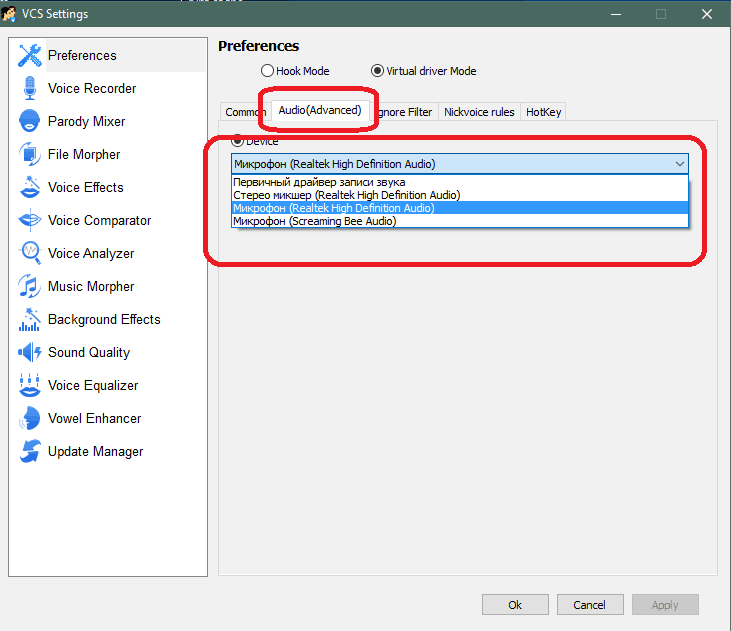731x631 pixels.
Task: Click the Parody Mixer icon
Action: (29, 121)
